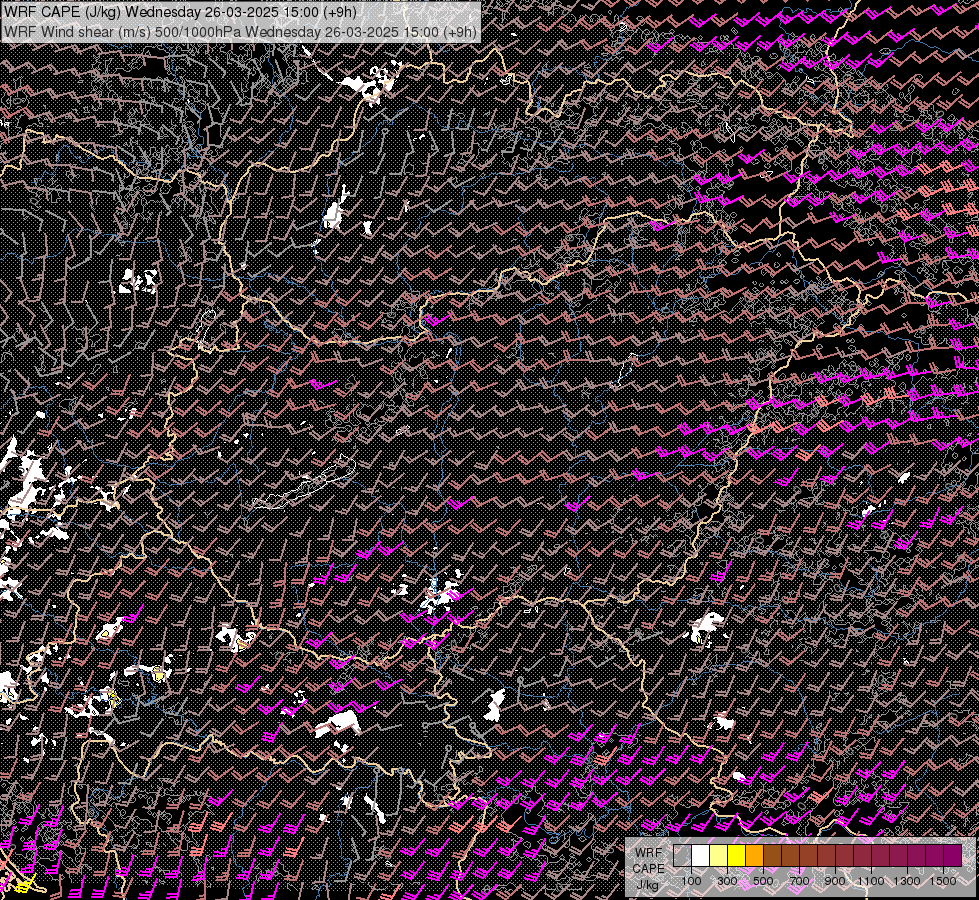Click the rightmost purple legend swatch
979x900 pixels.
tap(953, 856)
